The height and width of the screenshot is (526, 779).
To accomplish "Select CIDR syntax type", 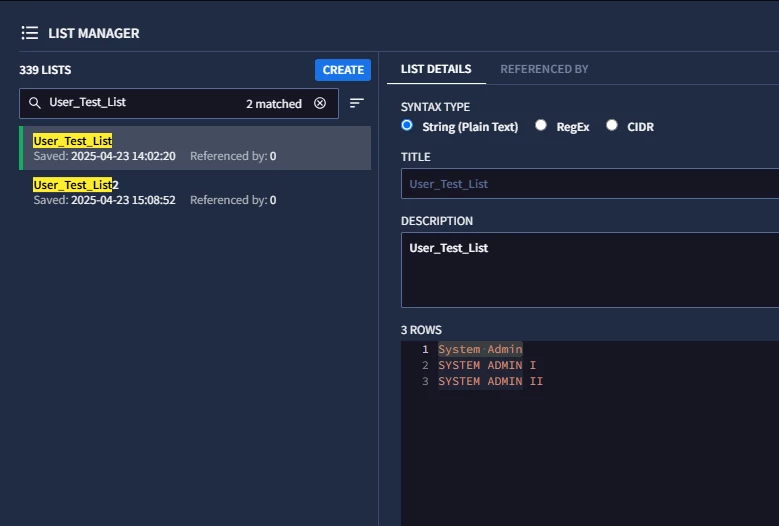I will click(612, 125).
